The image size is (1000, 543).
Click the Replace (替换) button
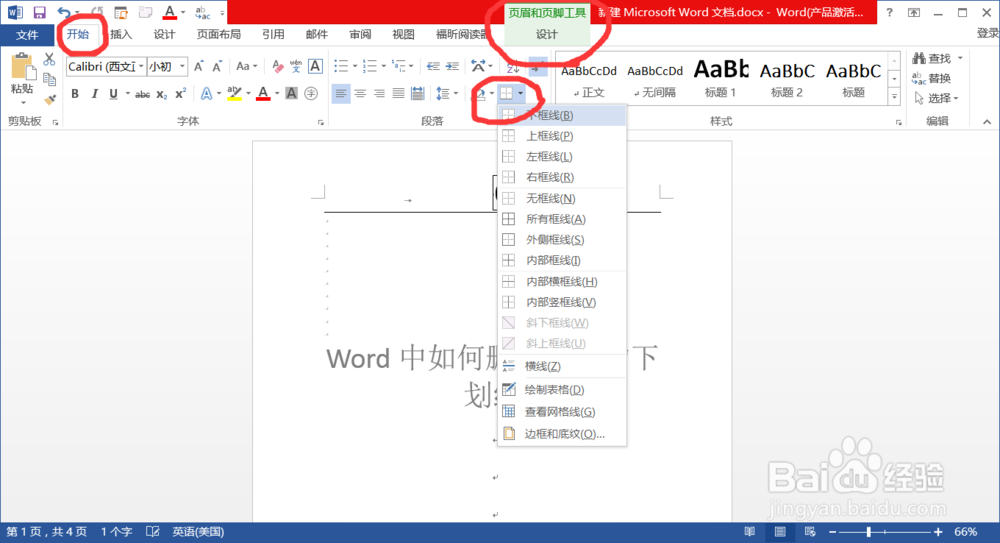point(932,78)
